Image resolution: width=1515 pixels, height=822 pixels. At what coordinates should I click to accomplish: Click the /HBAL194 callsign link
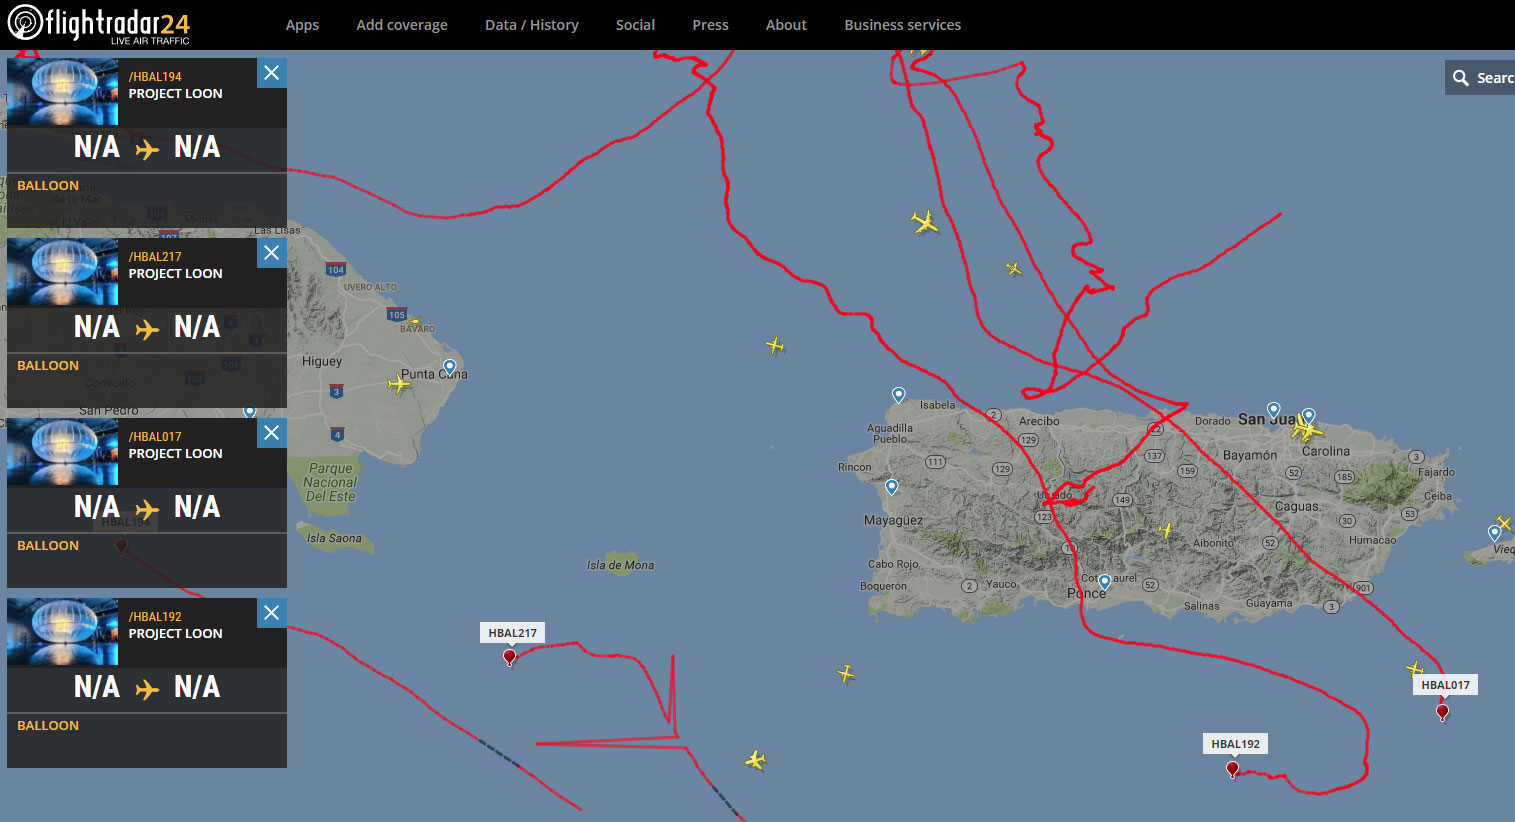155,77
